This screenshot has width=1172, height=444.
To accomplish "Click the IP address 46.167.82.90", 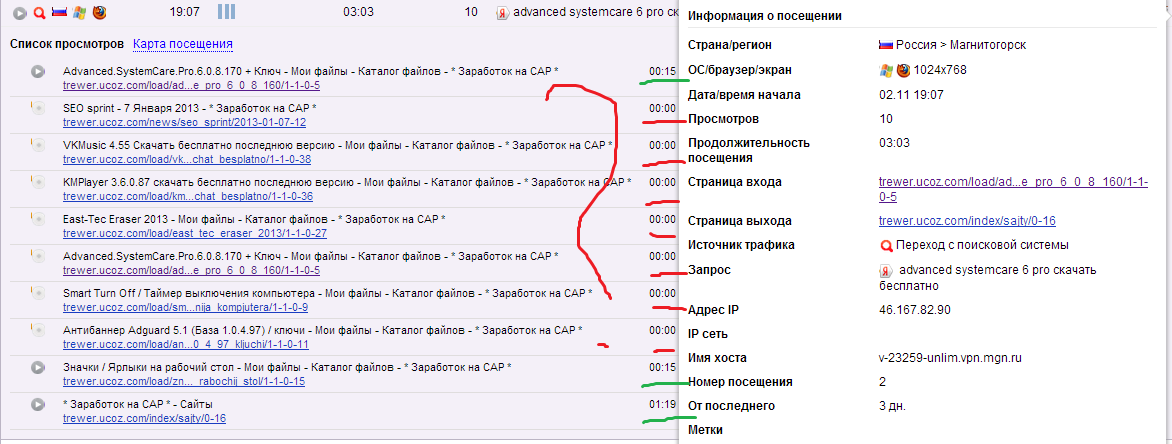I will (x=916, y=309).
